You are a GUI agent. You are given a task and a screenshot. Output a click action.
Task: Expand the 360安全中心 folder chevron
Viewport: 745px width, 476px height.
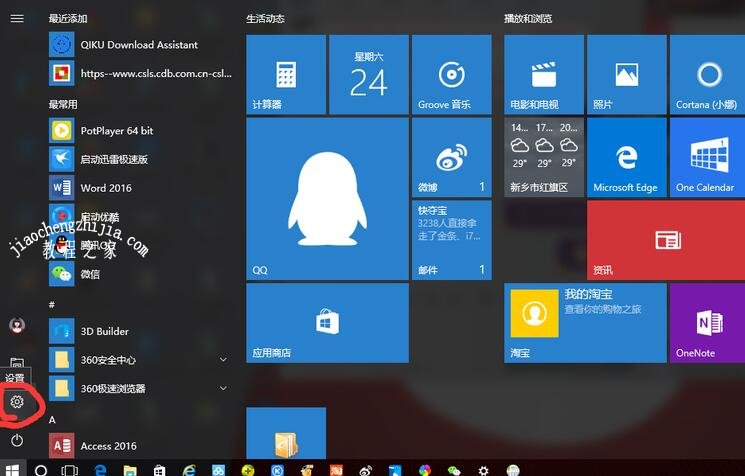click(223, 360)
